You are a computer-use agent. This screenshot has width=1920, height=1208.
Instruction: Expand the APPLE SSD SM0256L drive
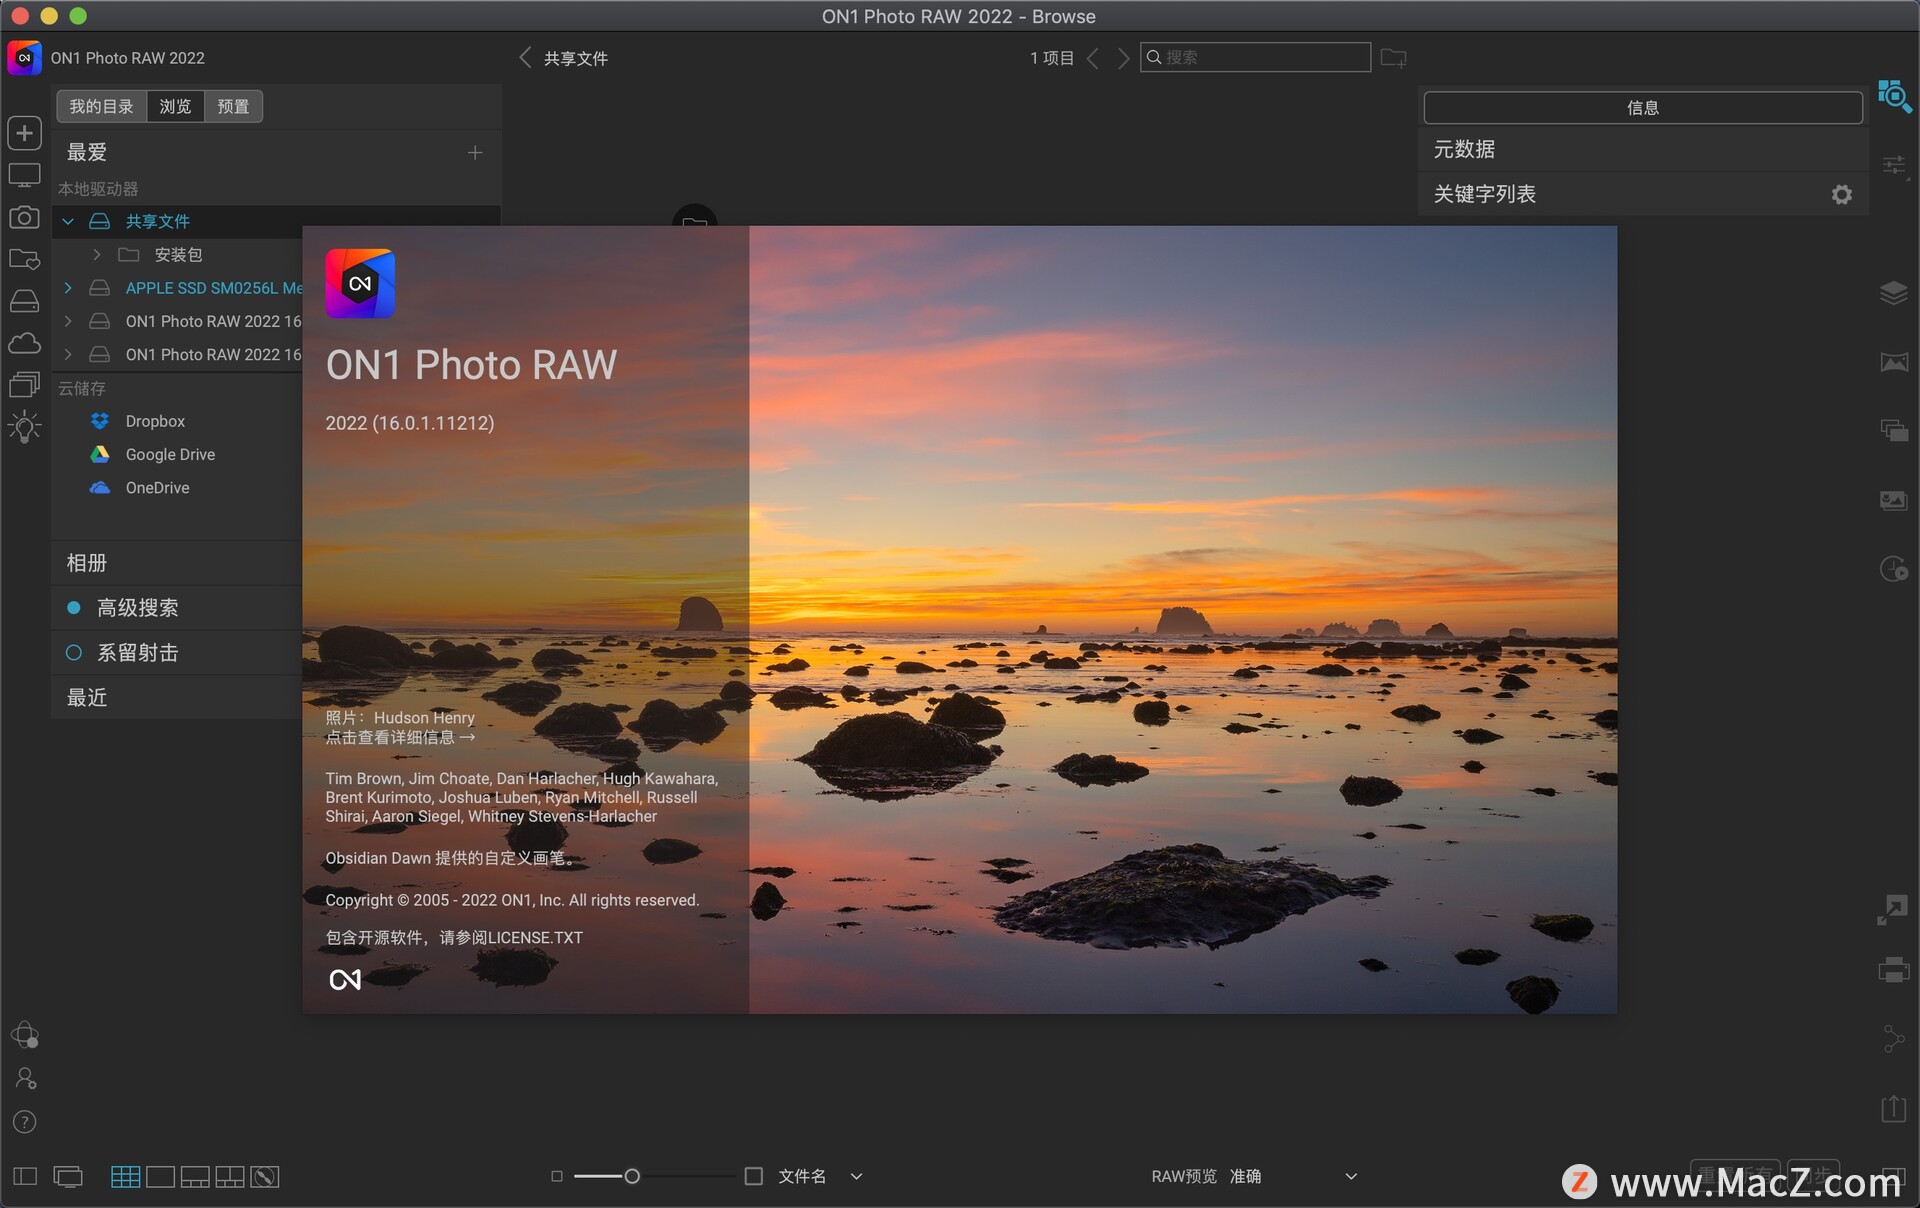tap(68, 288)
